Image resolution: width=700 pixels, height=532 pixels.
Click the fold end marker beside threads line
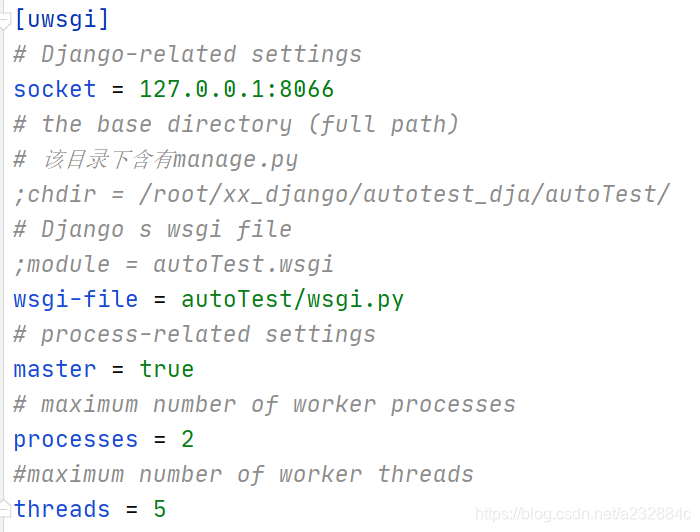pyautogui.click(x=4, y=508)
